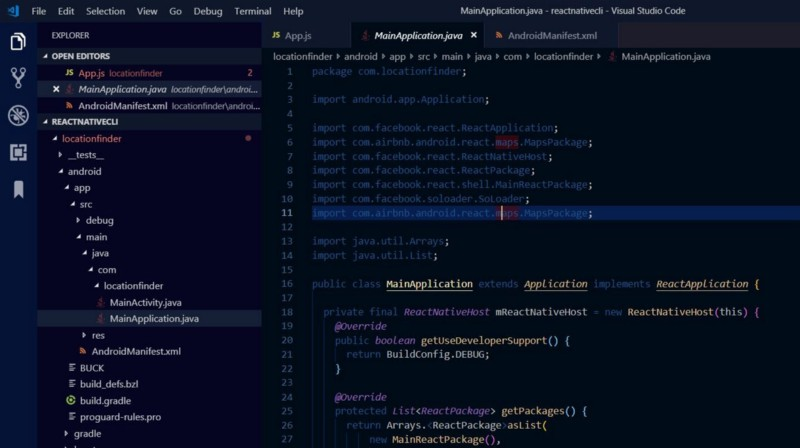Click the VS Code logo icon
This screenshot has height=448, width=800.
(13, 11)
